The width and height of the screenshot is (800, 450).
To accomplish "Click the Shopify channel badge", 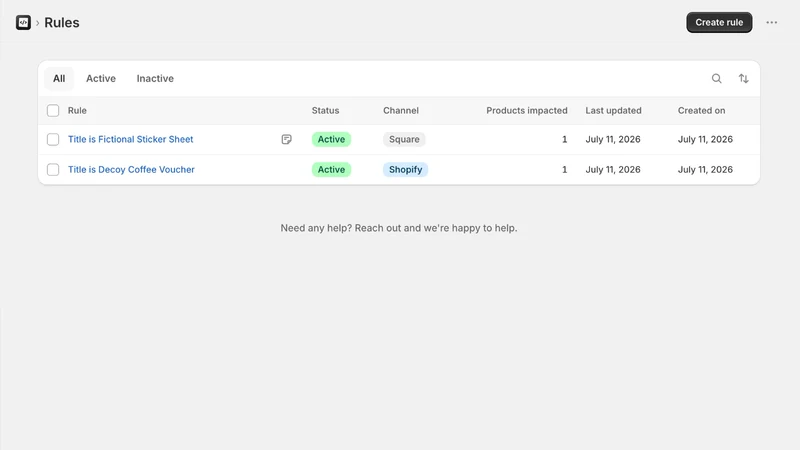I will tap(406, 169).
